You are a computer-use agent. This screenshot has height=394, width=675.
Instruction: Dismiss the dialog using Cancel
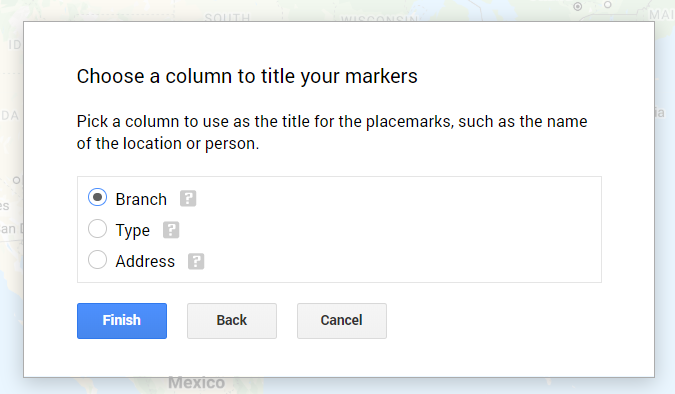pyautogui.click(x=342, y=321)
